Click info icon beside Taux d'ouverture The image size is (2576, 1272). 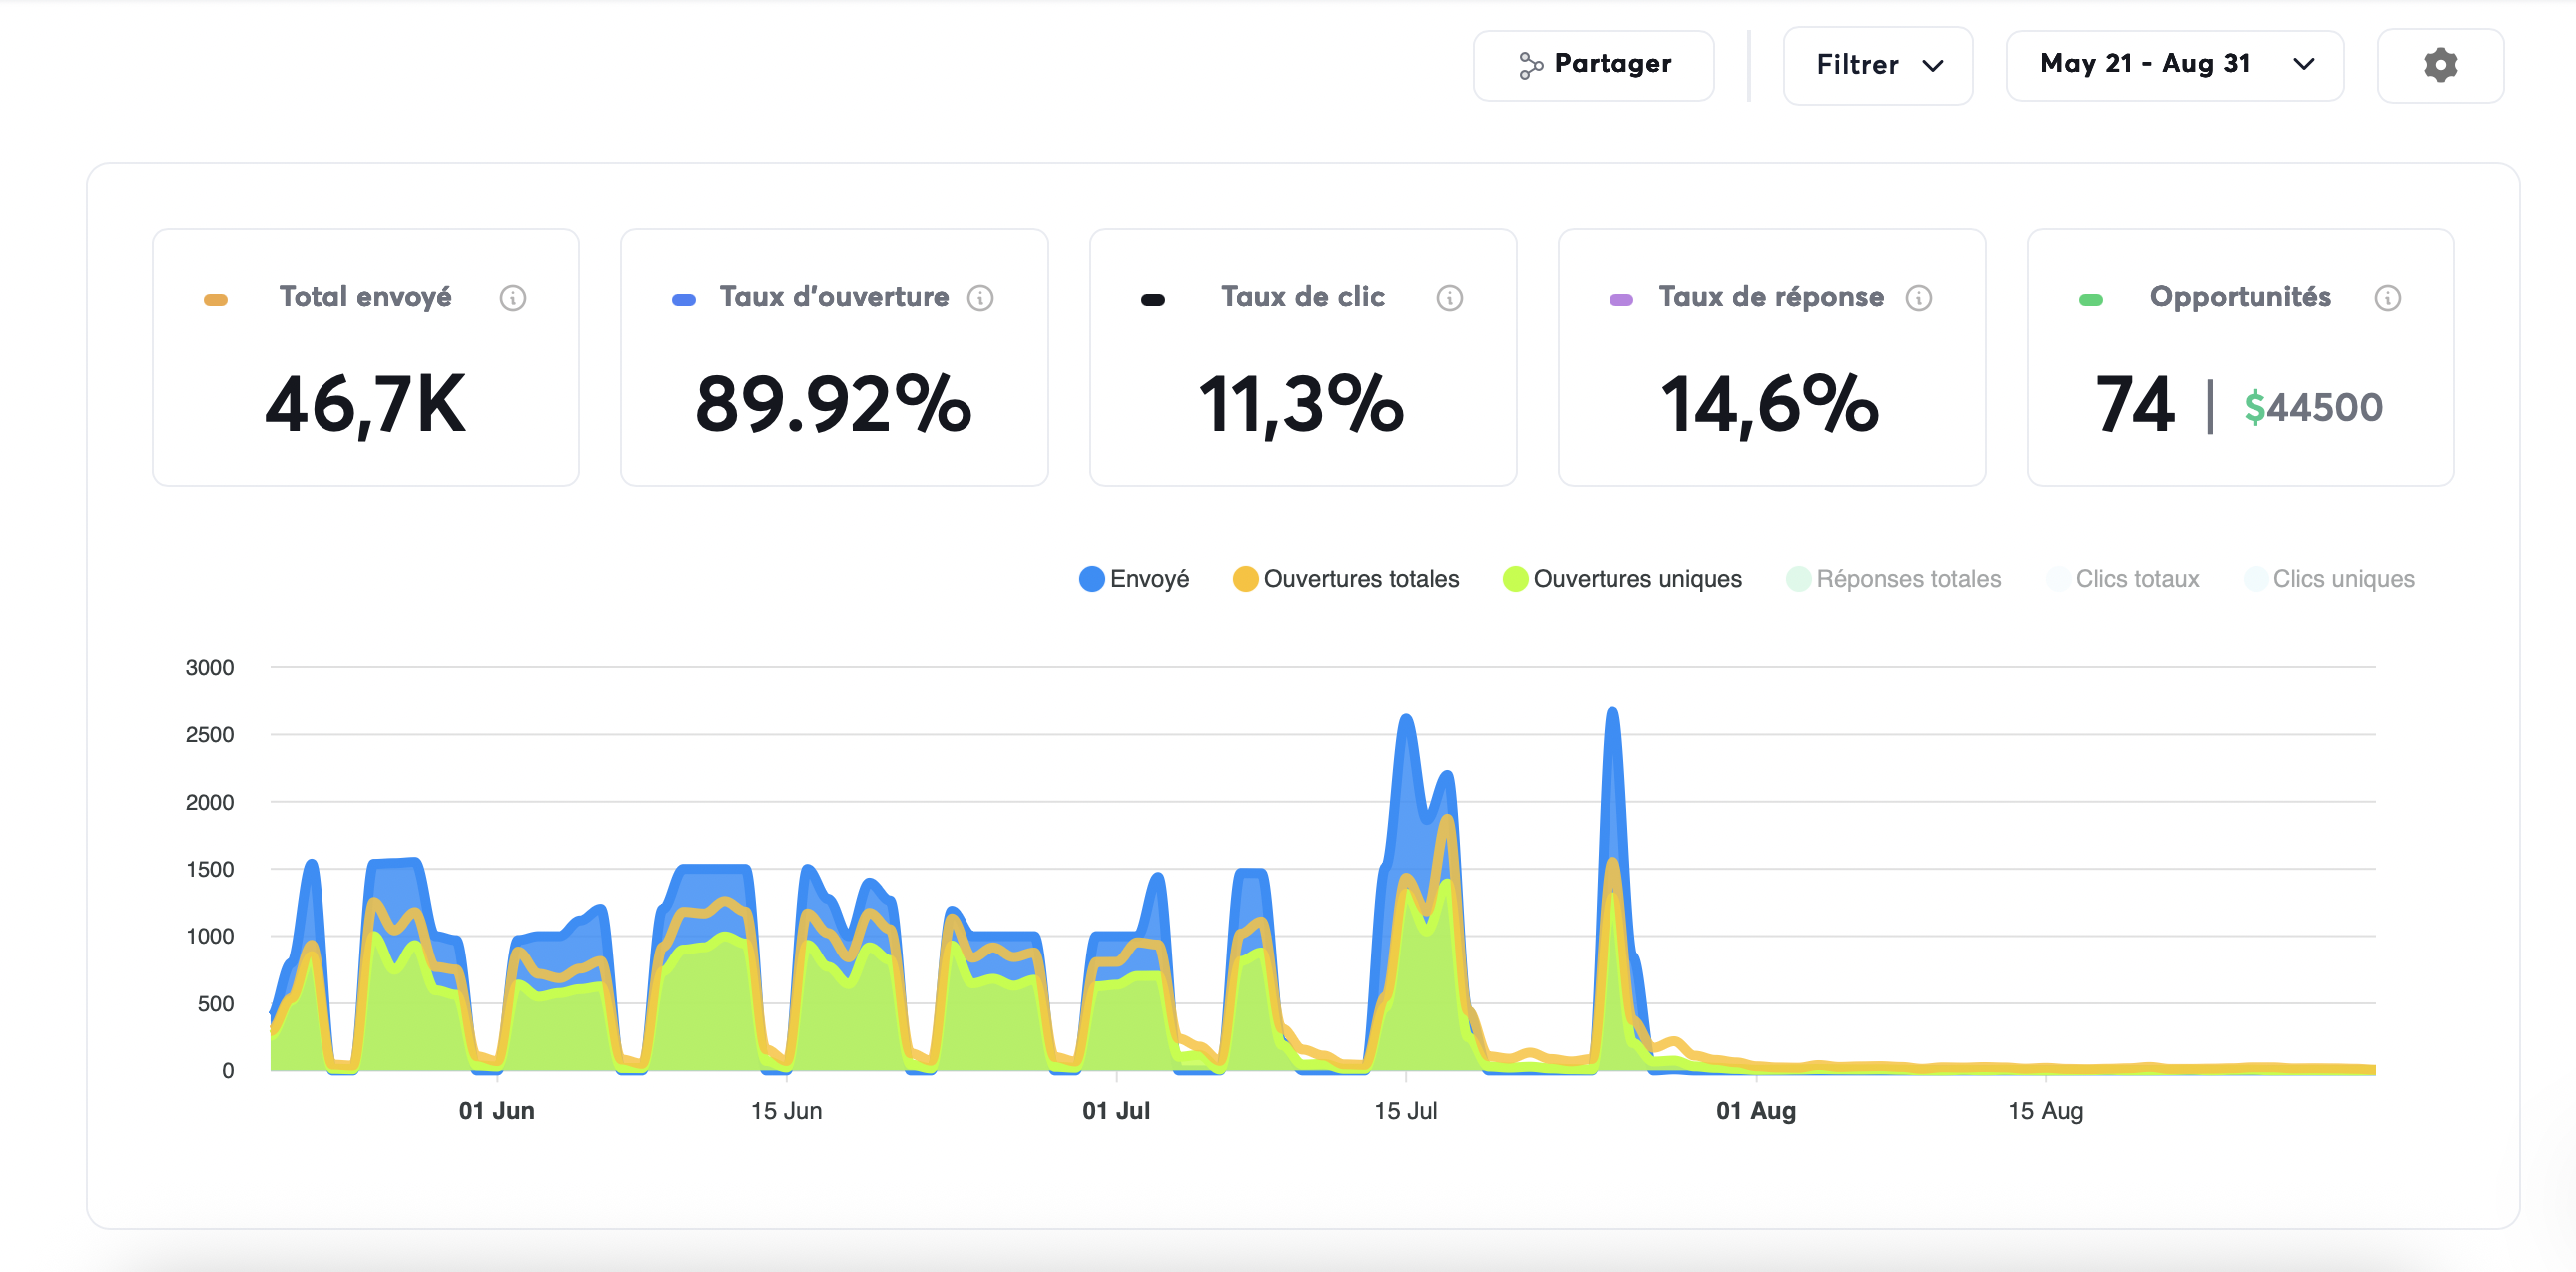coord(980,297)
